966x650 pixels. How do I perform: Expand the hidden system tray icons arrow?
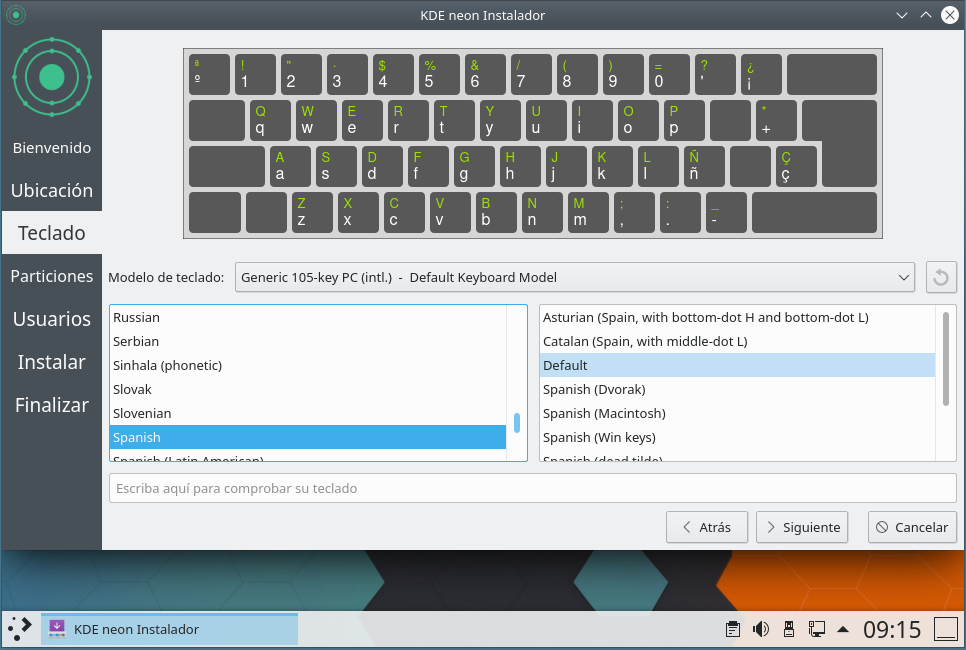click(843, 629)
